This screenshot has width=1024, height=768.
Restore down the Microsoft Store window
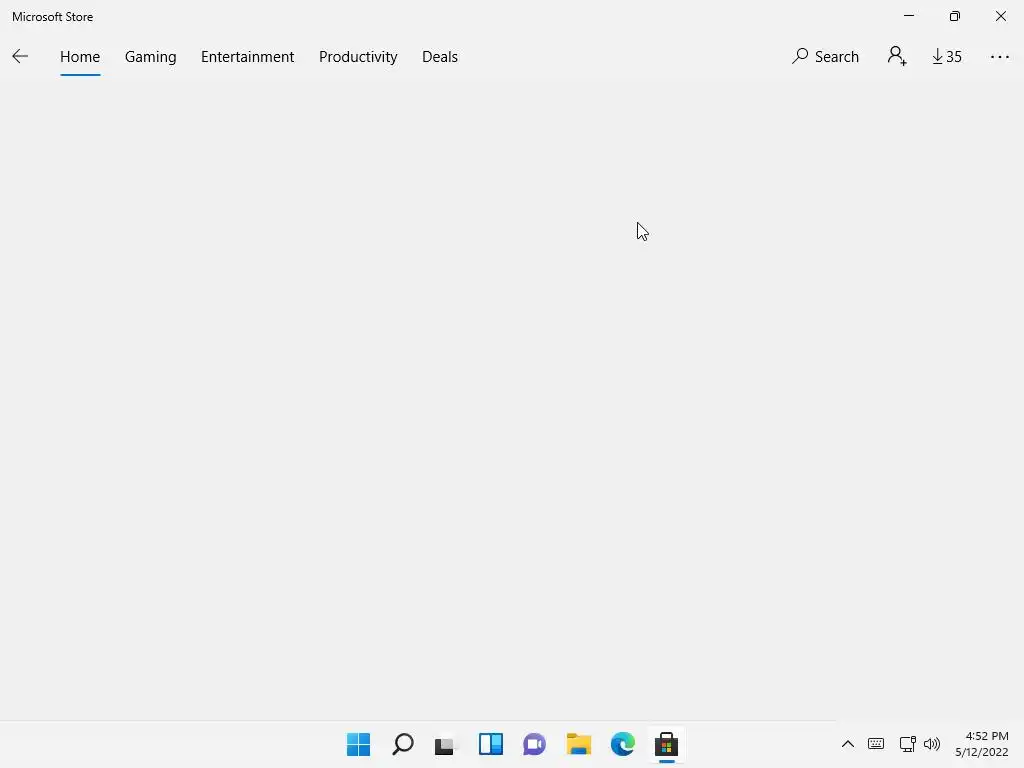pyautogui.click(x=955, y=16)
